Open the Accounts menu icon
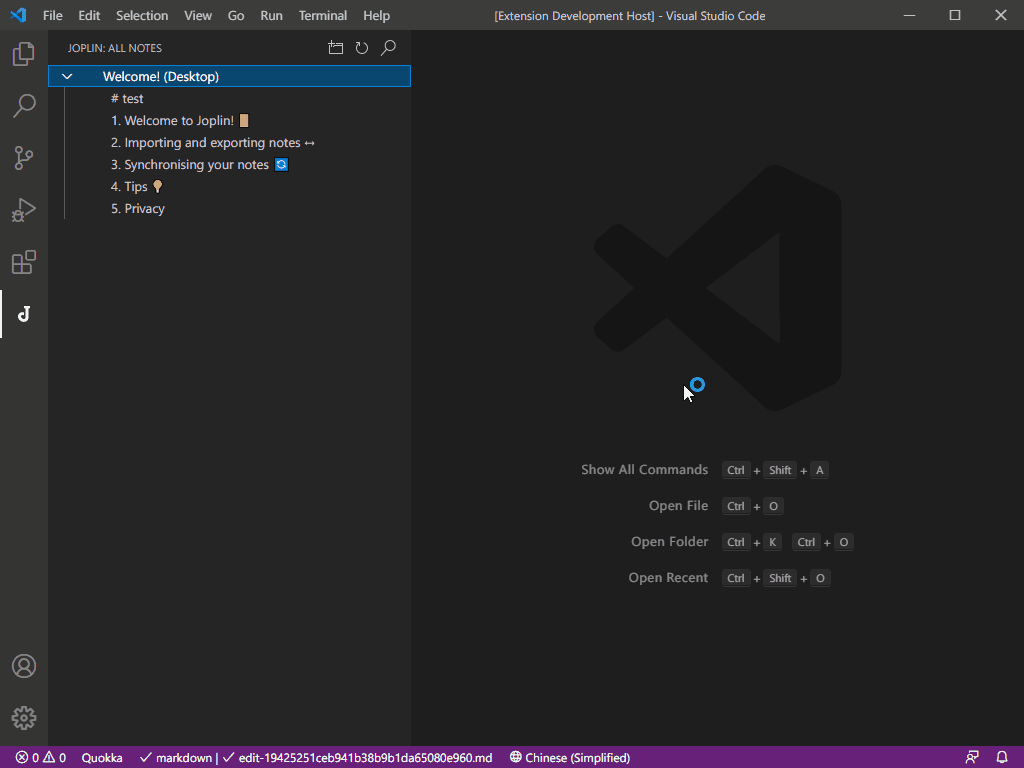This screenshot has height=768, width=1024. click(x=24, y=666)
